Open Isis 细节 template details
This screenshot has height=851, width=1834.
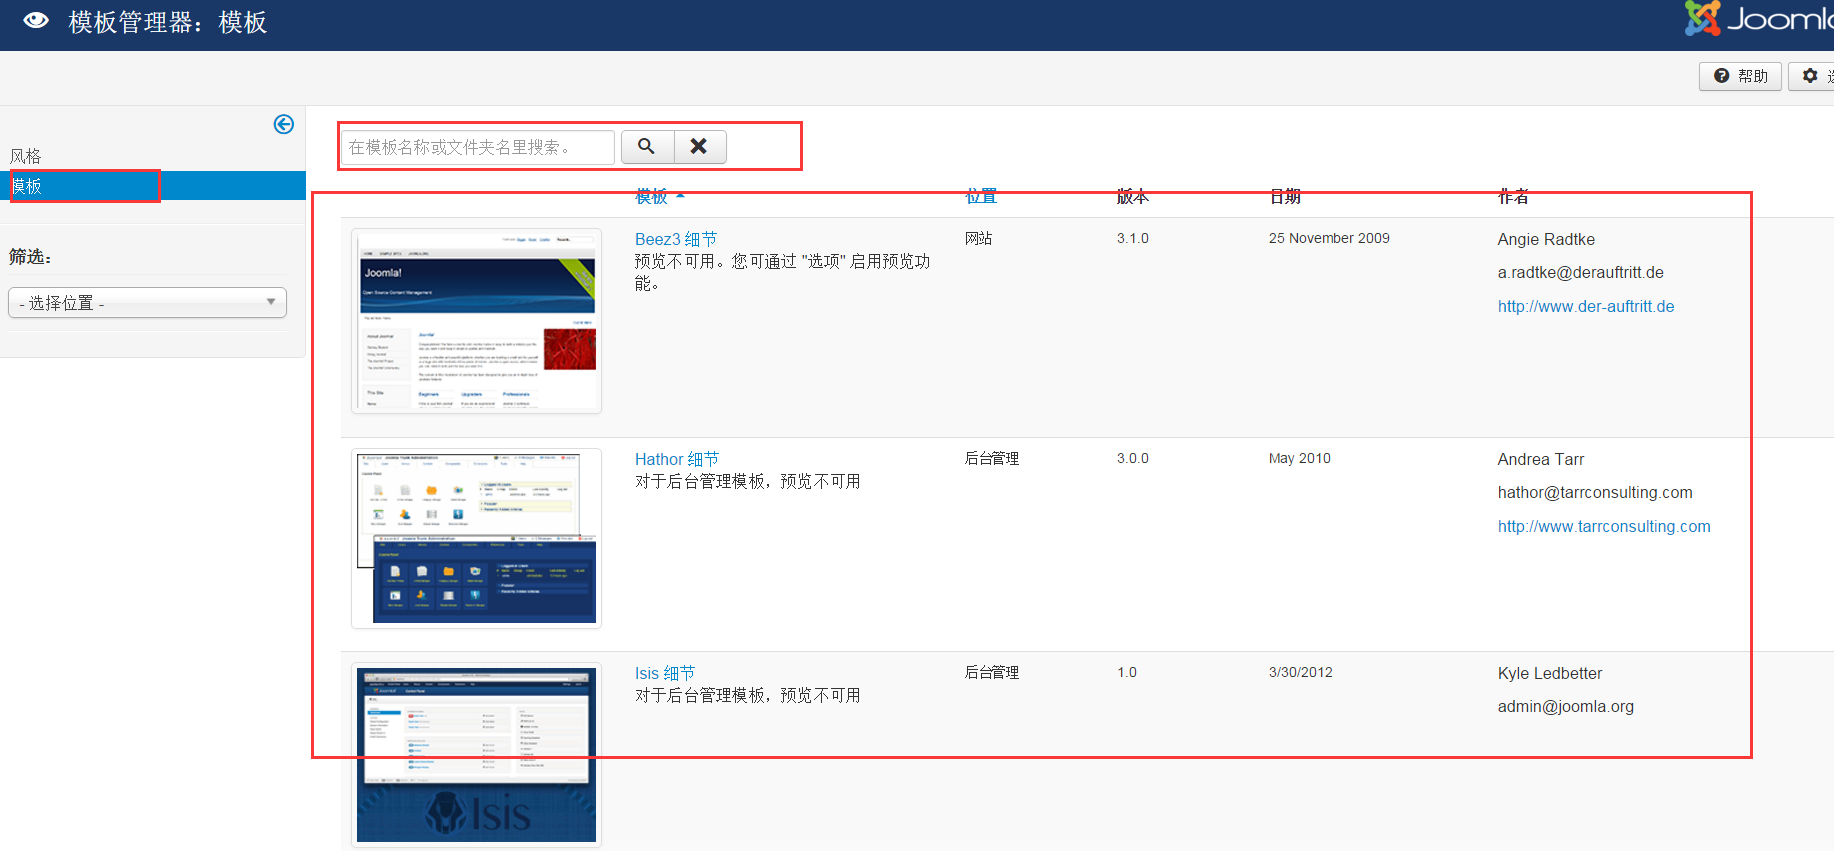pos(665,673)
